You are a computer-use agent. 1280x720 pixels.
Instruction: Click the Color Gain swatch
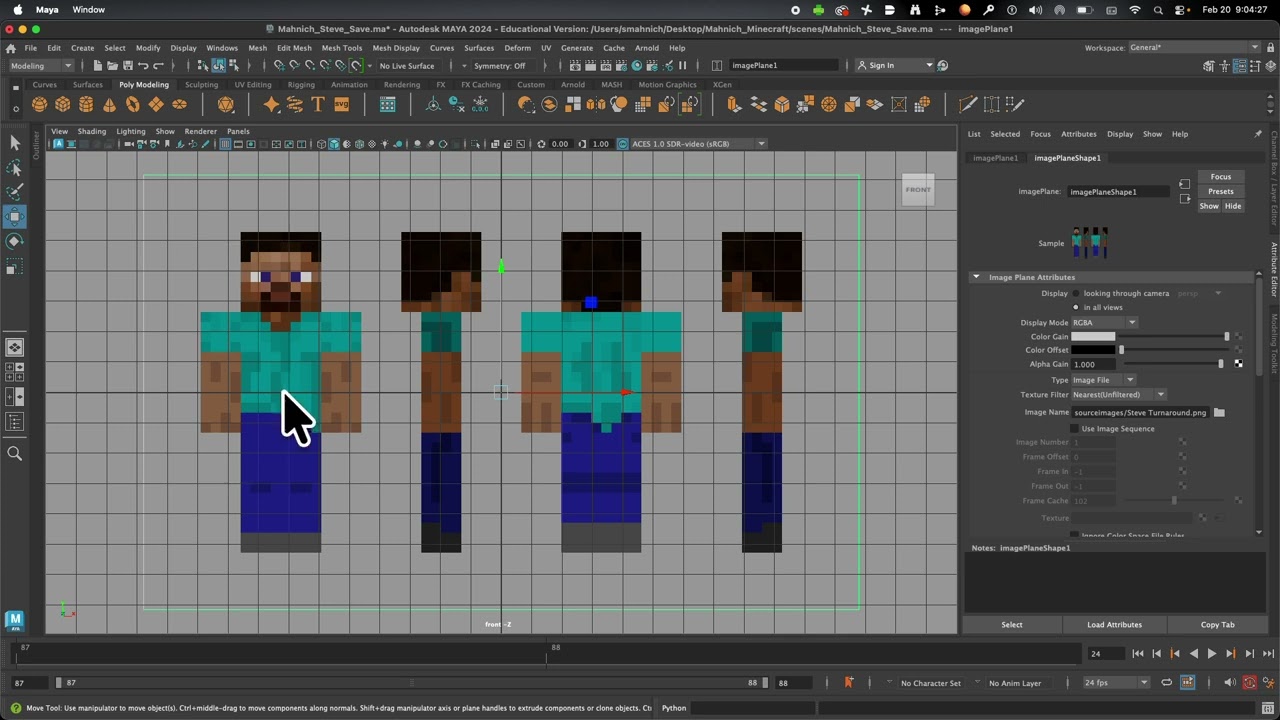[1093, 337]
